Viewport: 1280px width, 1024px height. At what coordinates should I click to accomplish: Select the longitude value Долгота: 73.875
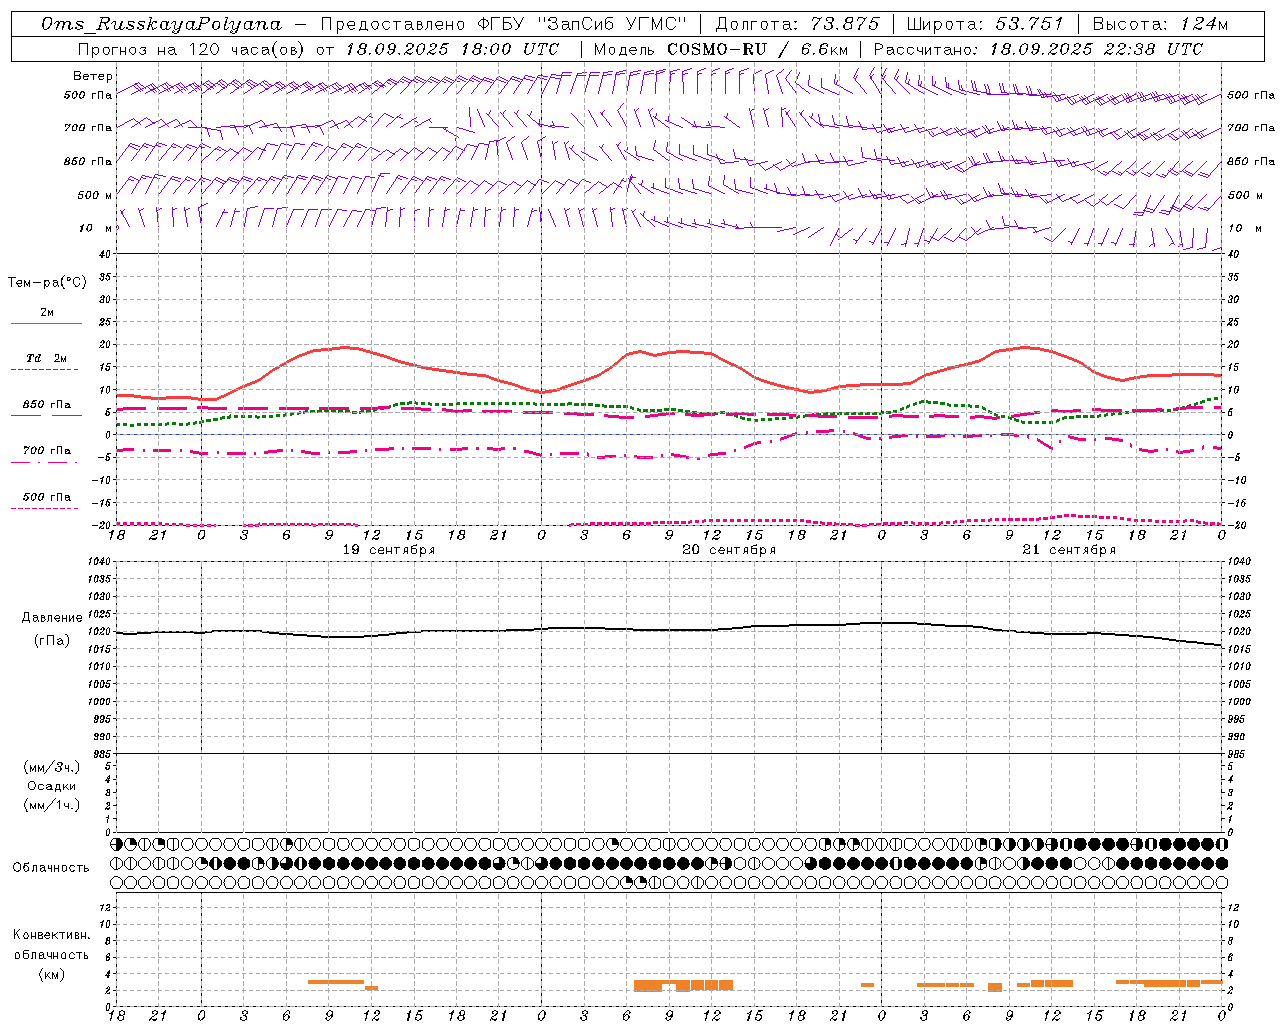[x=798, y=24]
